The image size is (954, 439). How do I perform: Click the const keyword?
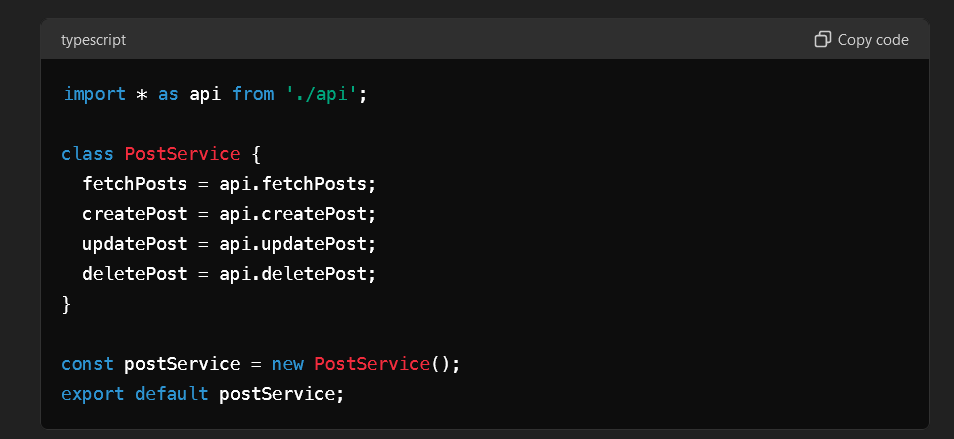coord(87,364)
